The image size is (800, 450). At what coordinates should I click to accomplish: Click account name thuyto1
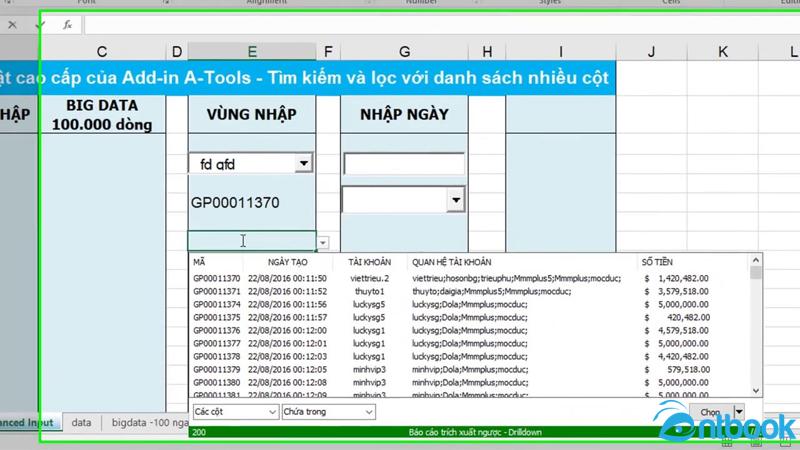point(369,291)
